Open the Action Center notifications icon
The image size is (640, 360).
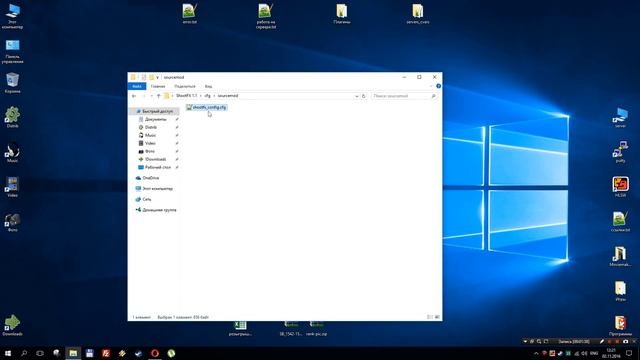tap(629, 353)
